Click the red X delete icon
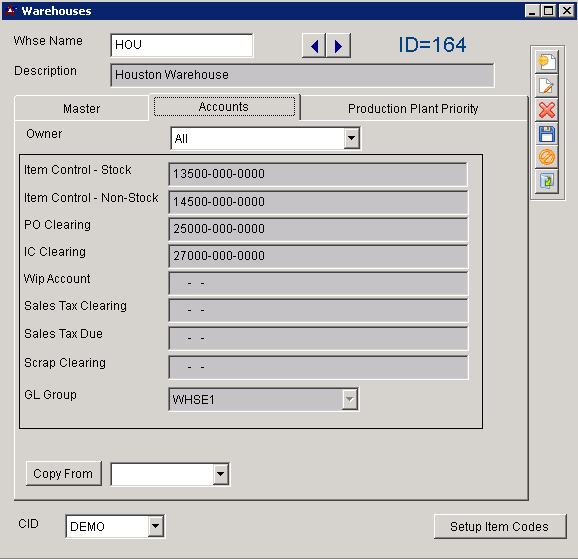Screen dimensions: 578x559 547,110
